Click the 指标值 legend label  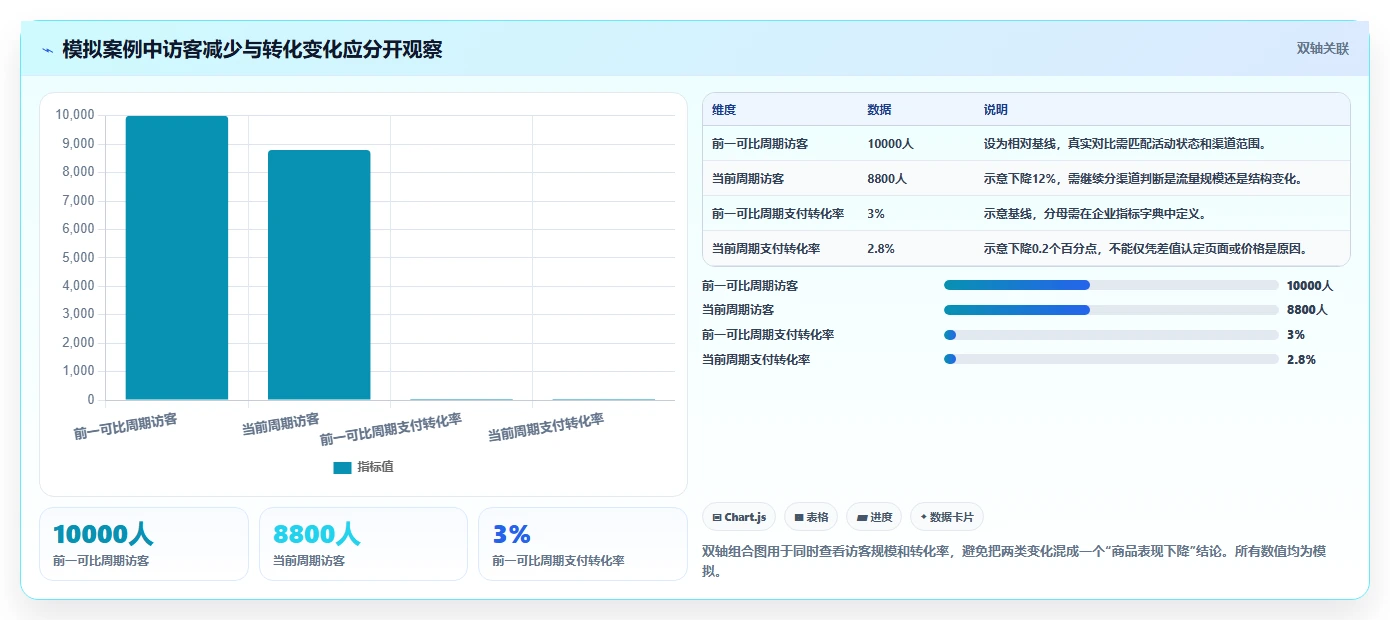[375, 467]
